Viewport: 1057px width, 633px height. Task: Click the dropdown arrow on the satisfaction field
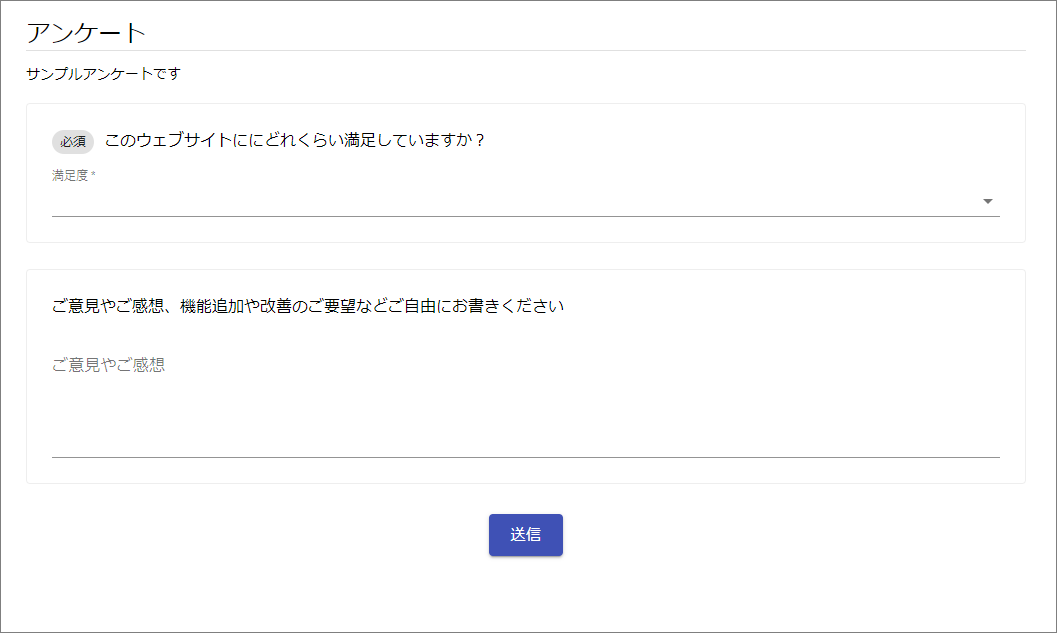pyautogui.click(x=988, y=200)
